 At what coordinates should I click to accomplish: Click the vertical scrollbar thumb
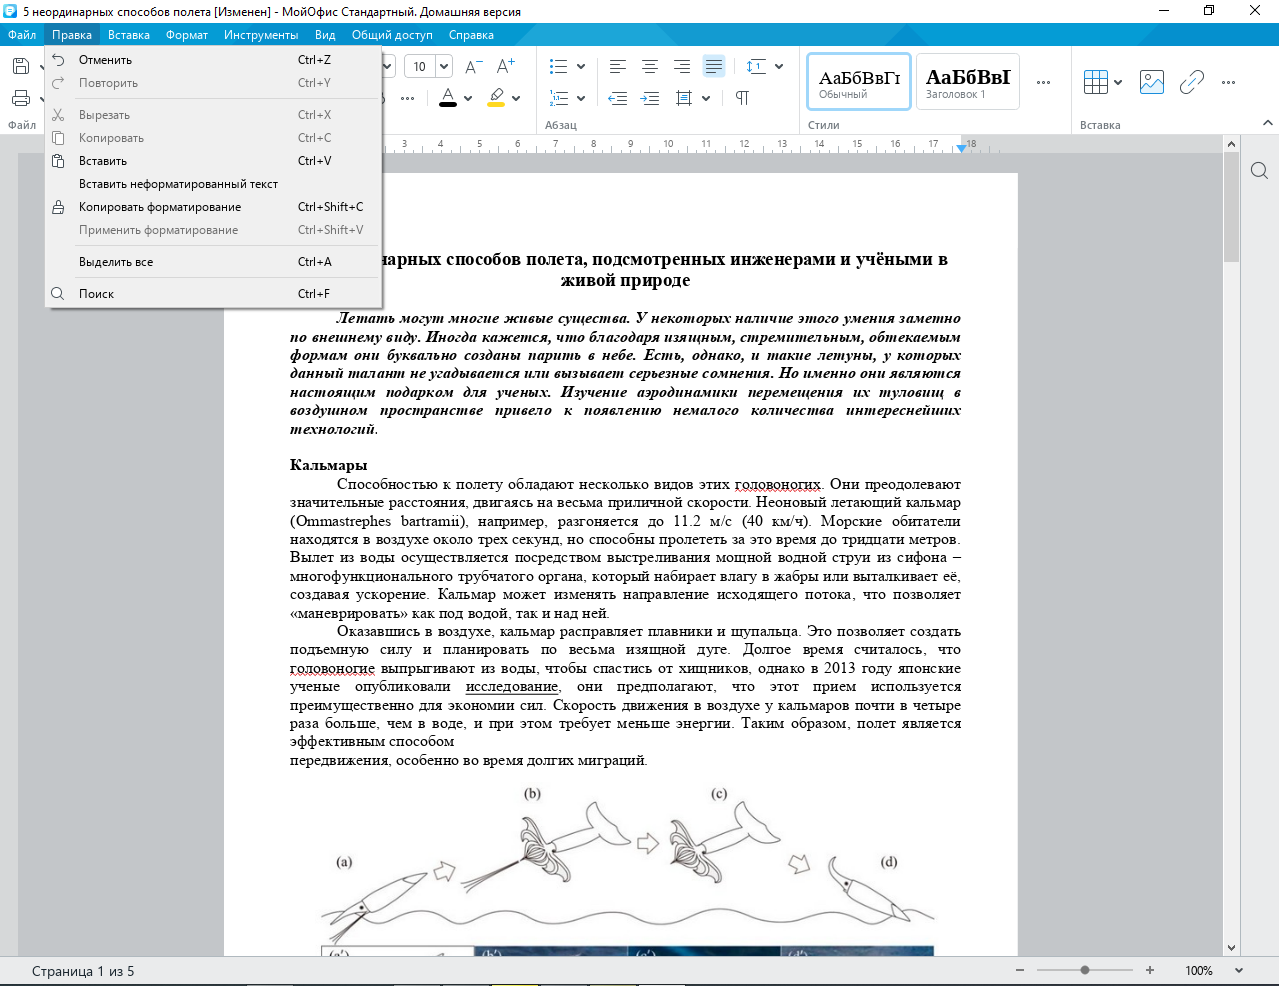click(1231, 208)
